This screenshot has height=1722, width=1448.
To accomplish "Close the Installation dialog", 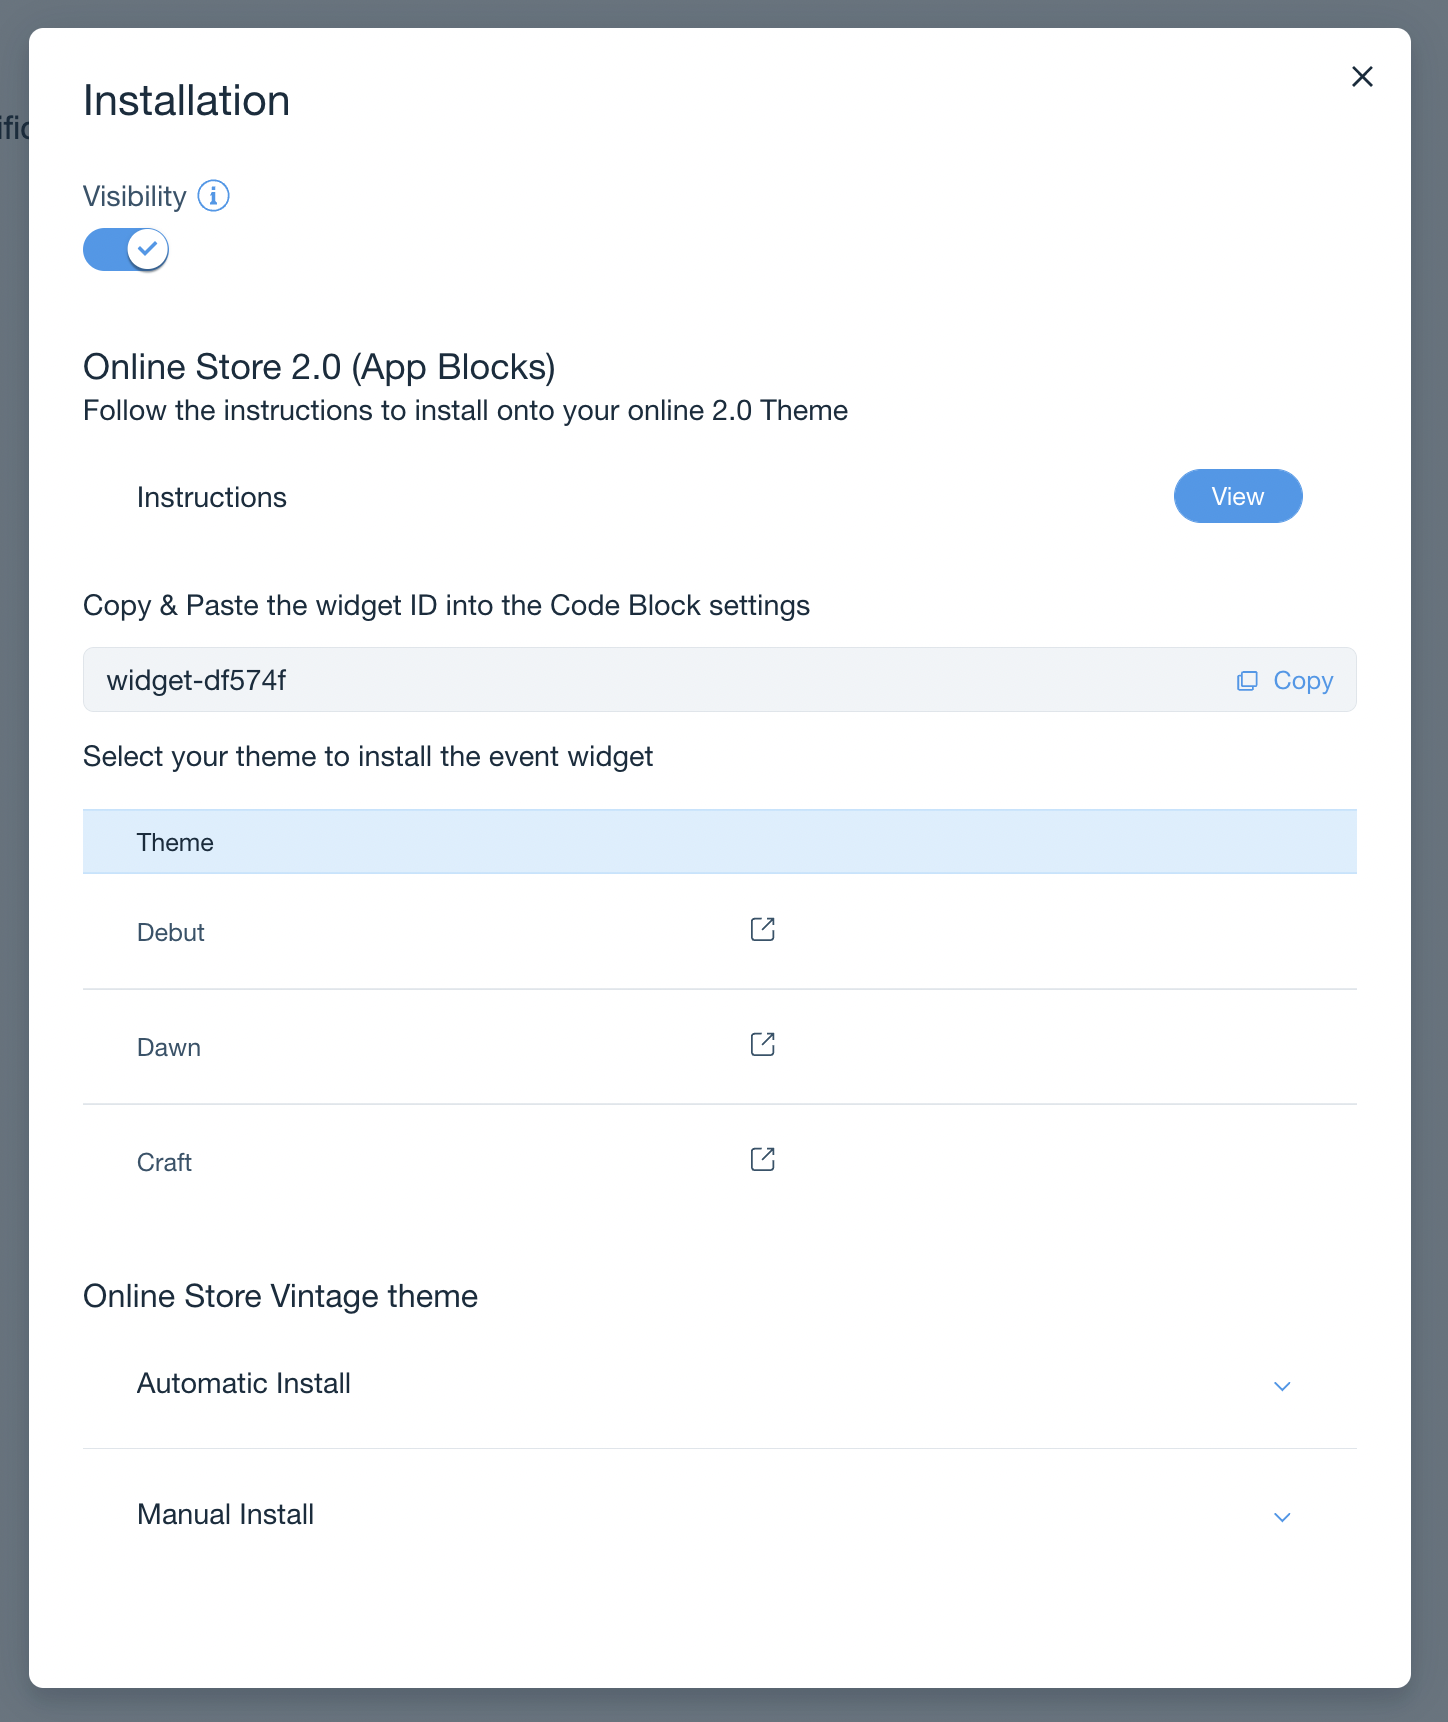I will (1362, 77).
